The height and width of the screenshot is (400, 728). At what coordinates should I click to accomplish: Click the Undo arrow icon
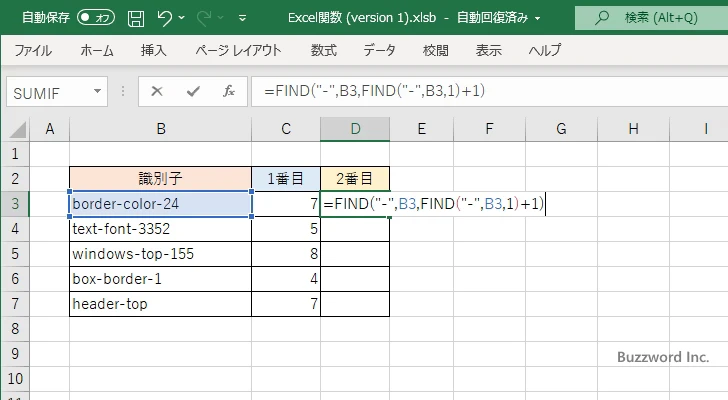point(164,18)
